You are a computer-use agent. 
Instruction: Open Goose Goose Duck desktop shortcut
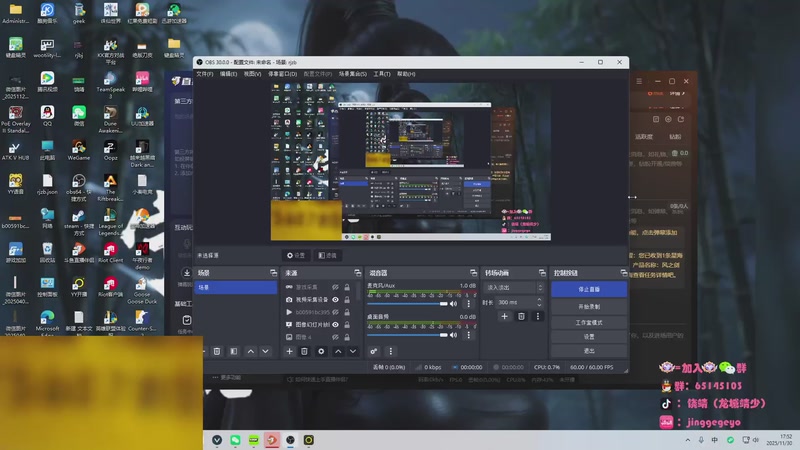coord(142,290)
